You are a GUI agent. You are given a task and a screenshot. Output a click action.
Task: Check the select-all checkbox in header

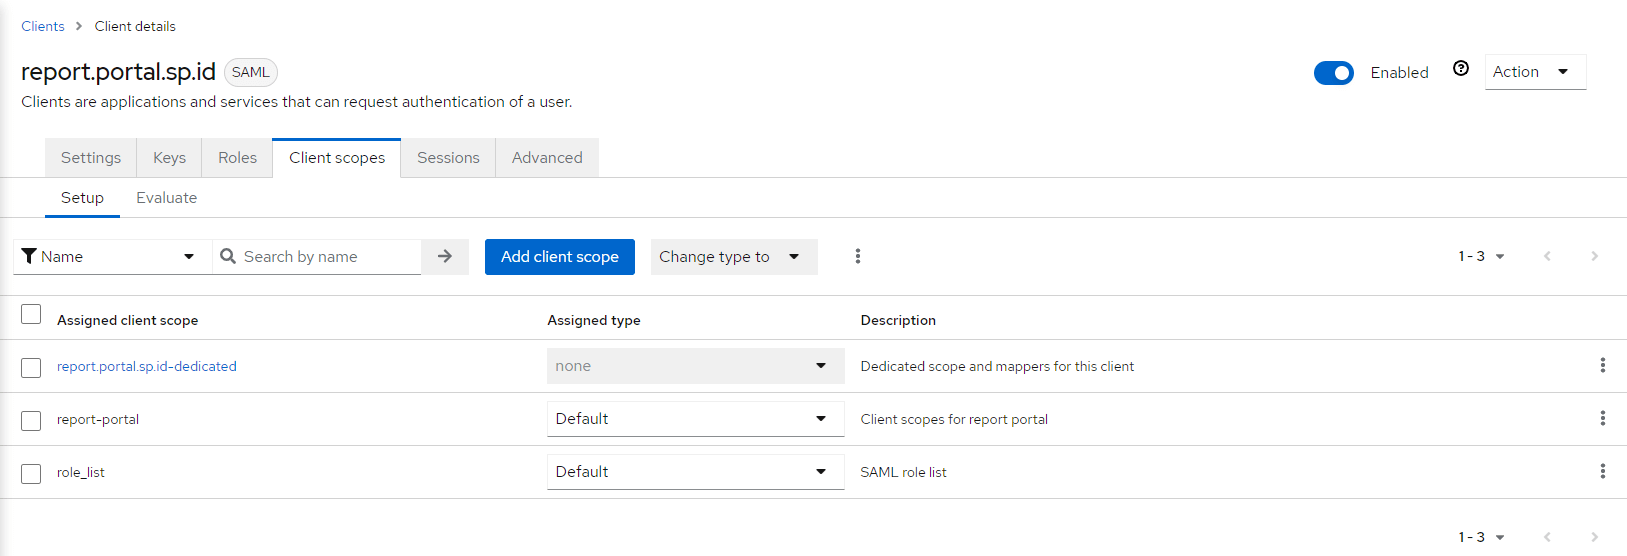(31, 315)
